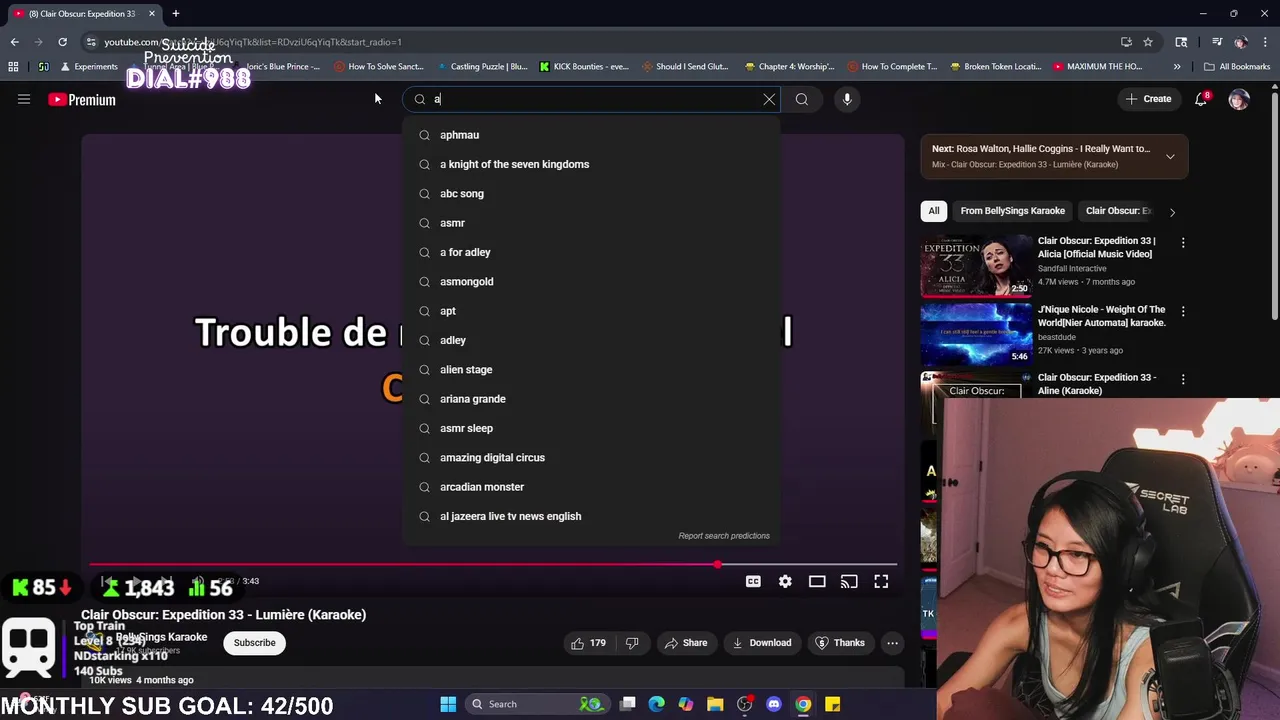Click the Thanks button
1280x720 pixels.
840,643
